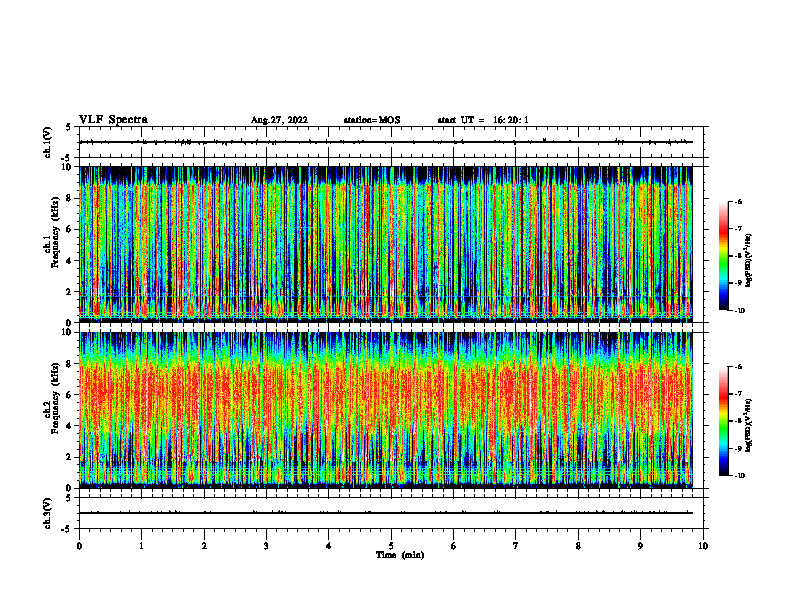Screen dimensions: 792x612
Task: Click the log(PSD) label beside the ch.2 colorbar
Action: pyautogui.click(x=749, y=425)
